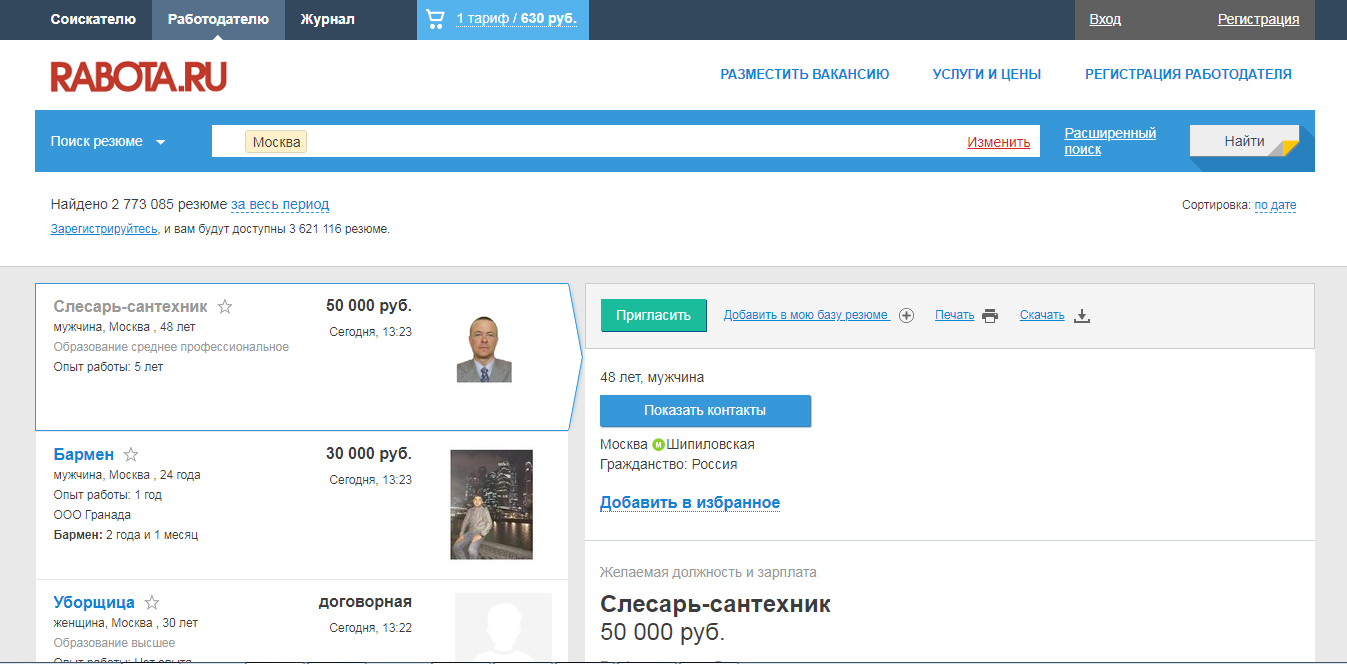Image resolution: width=1347 pixels, height=664 pixels.
Task: Reveal contacts with Показать контакты button
Action: (x=705, y=411)
